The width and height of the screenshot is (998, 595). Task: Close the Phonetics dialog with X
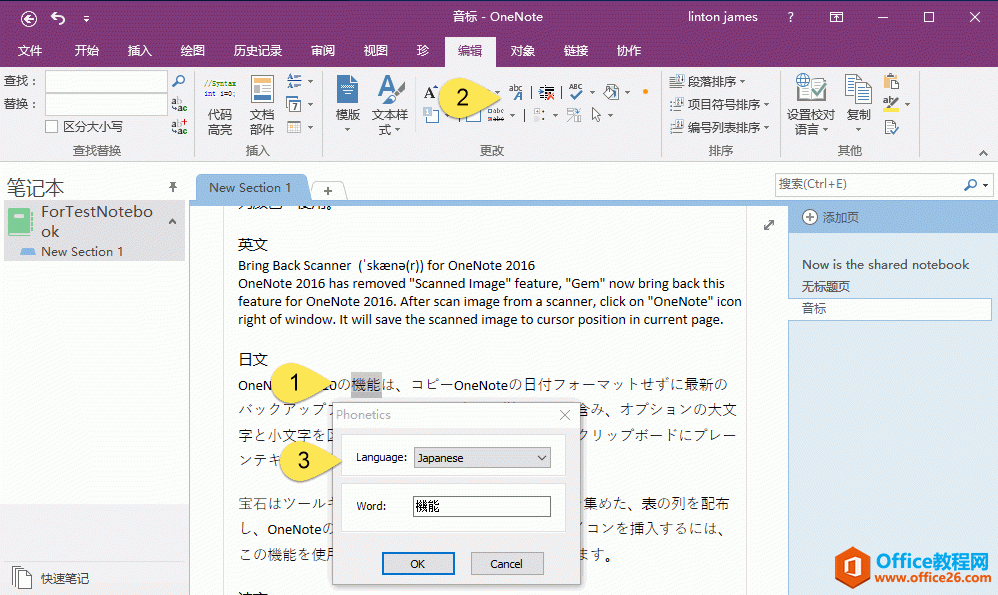tap(565, 415)
